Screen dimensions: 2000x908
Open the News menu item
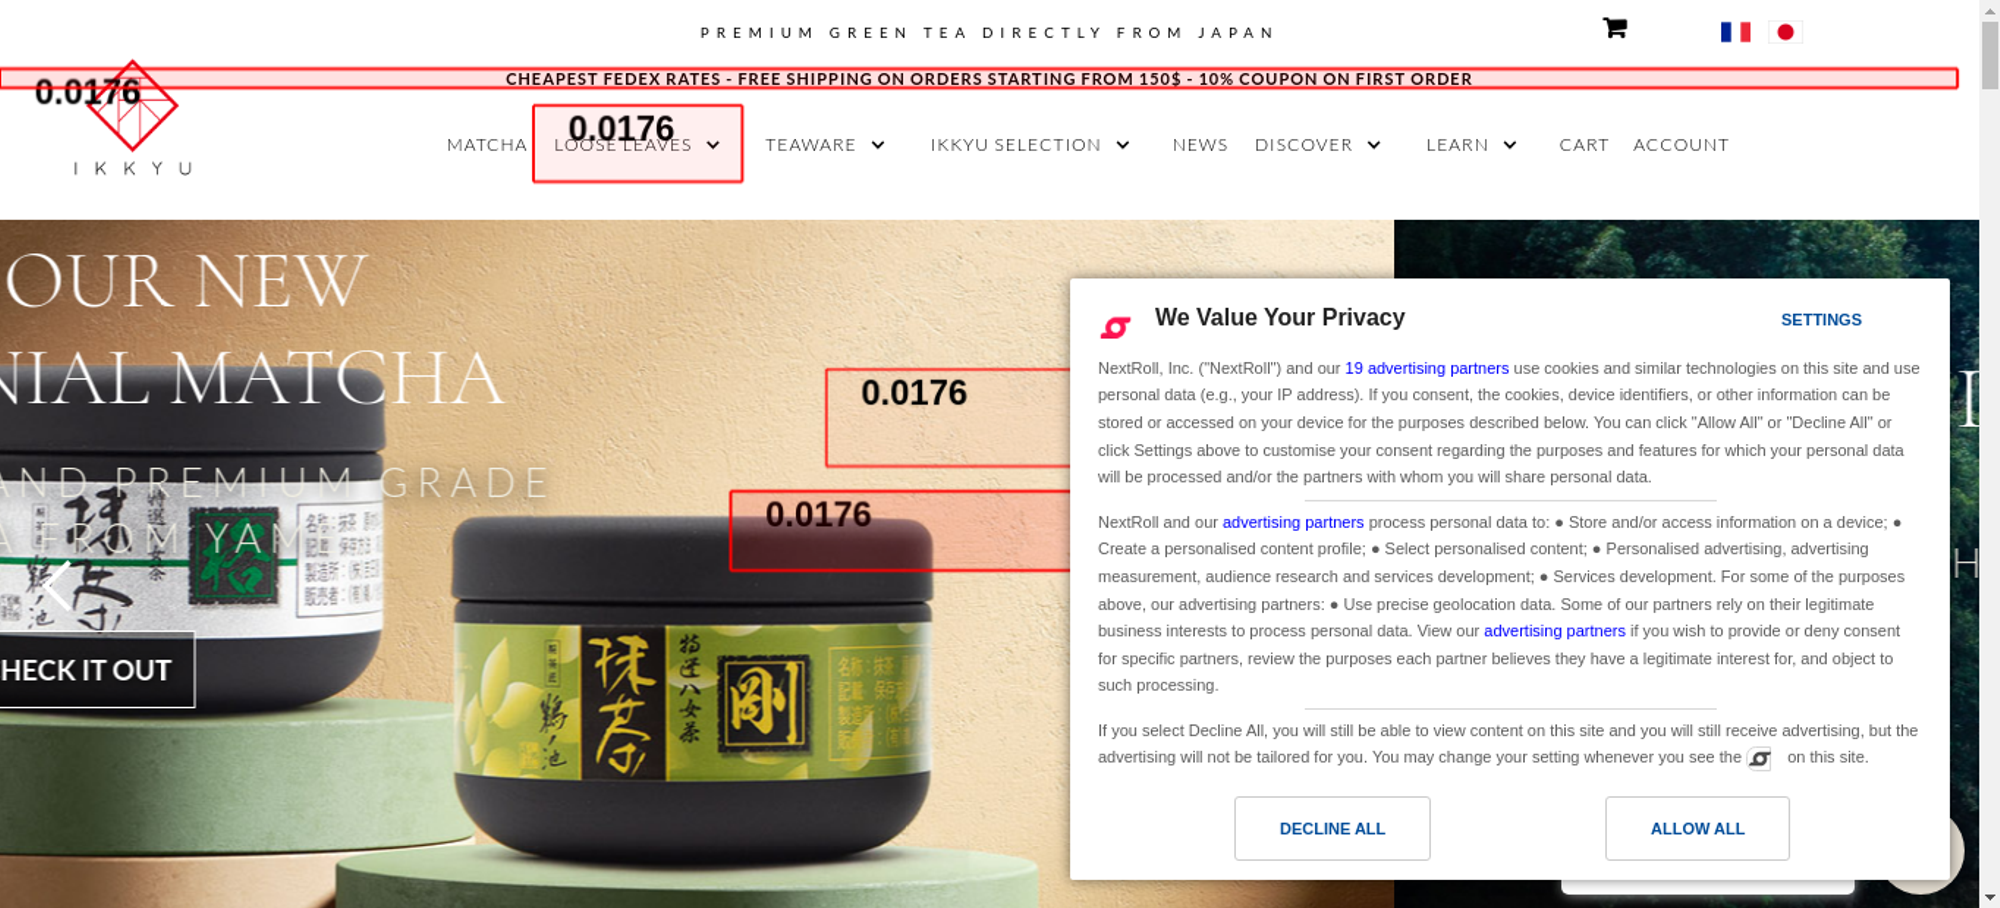(x=1200, y=145)
